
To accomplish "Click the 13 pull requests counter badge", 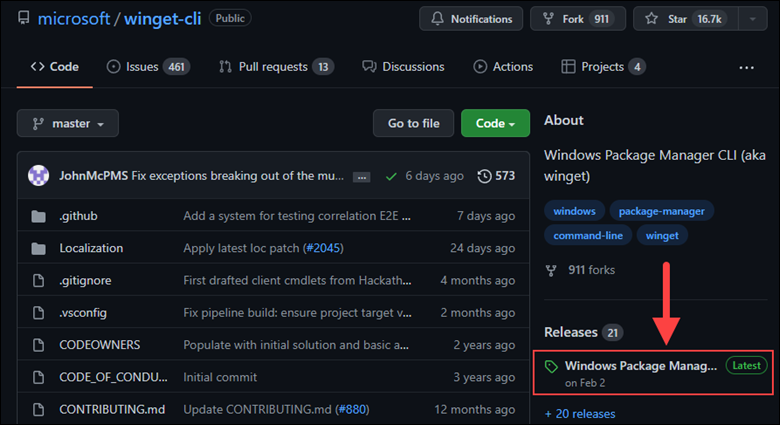I will point(323,67).
